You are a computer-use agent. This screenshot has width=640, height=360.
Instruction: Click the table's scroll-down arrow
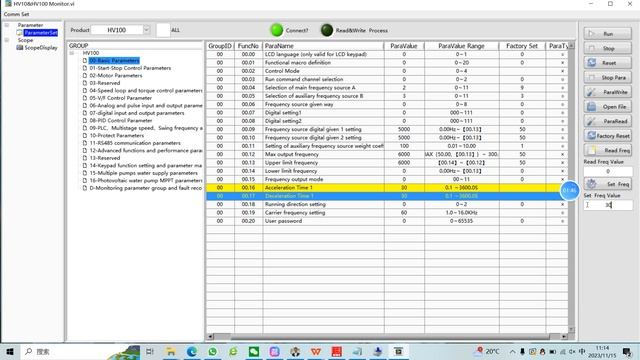click(571, 329)
